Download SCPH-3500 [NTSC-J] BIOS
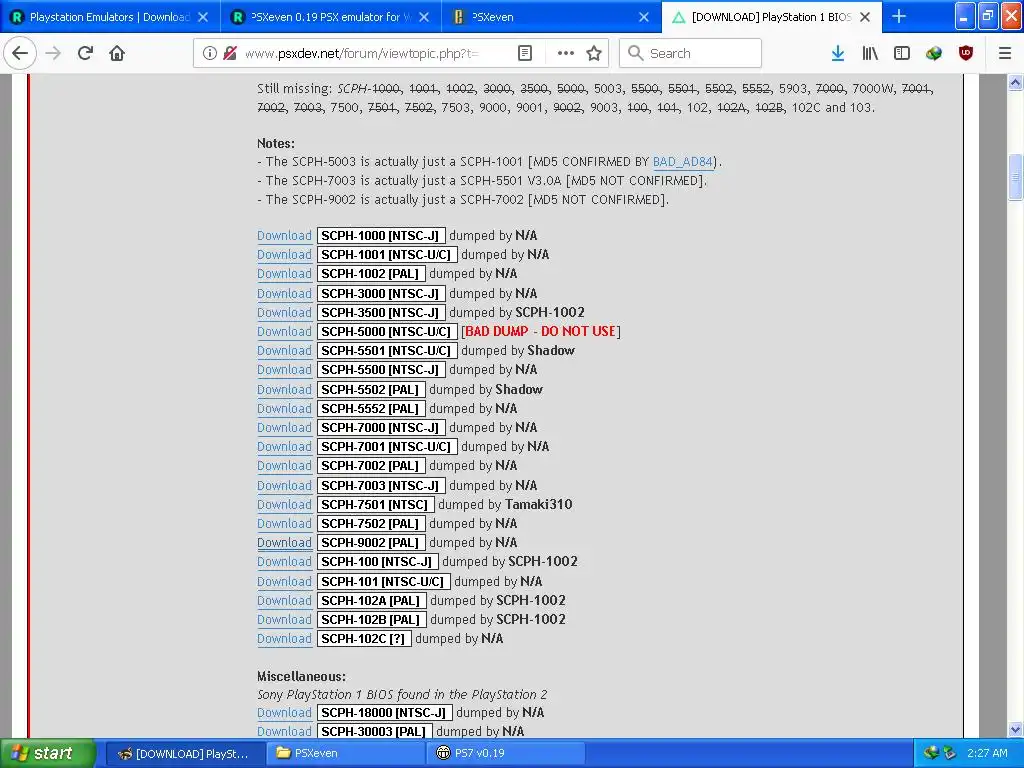This screenshot has height=768, width=1024. 284,313
